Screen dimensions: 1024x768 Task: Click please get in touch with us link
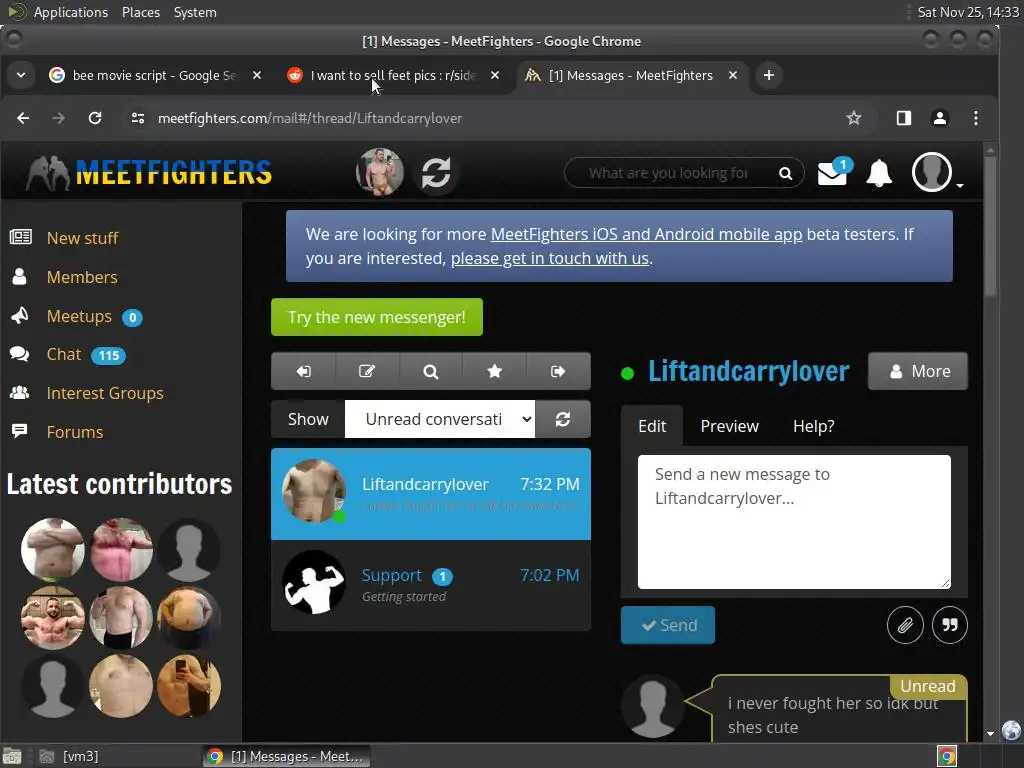click(550, 259)
